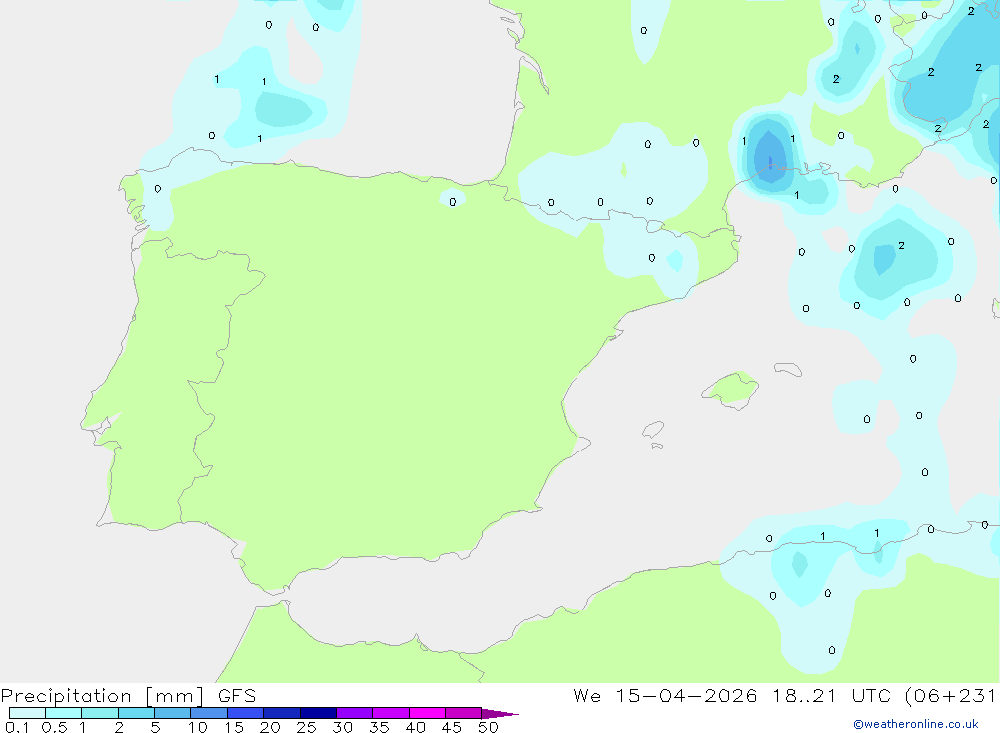
Task: Click the '0.1' legend scale label
Action: 17,727
